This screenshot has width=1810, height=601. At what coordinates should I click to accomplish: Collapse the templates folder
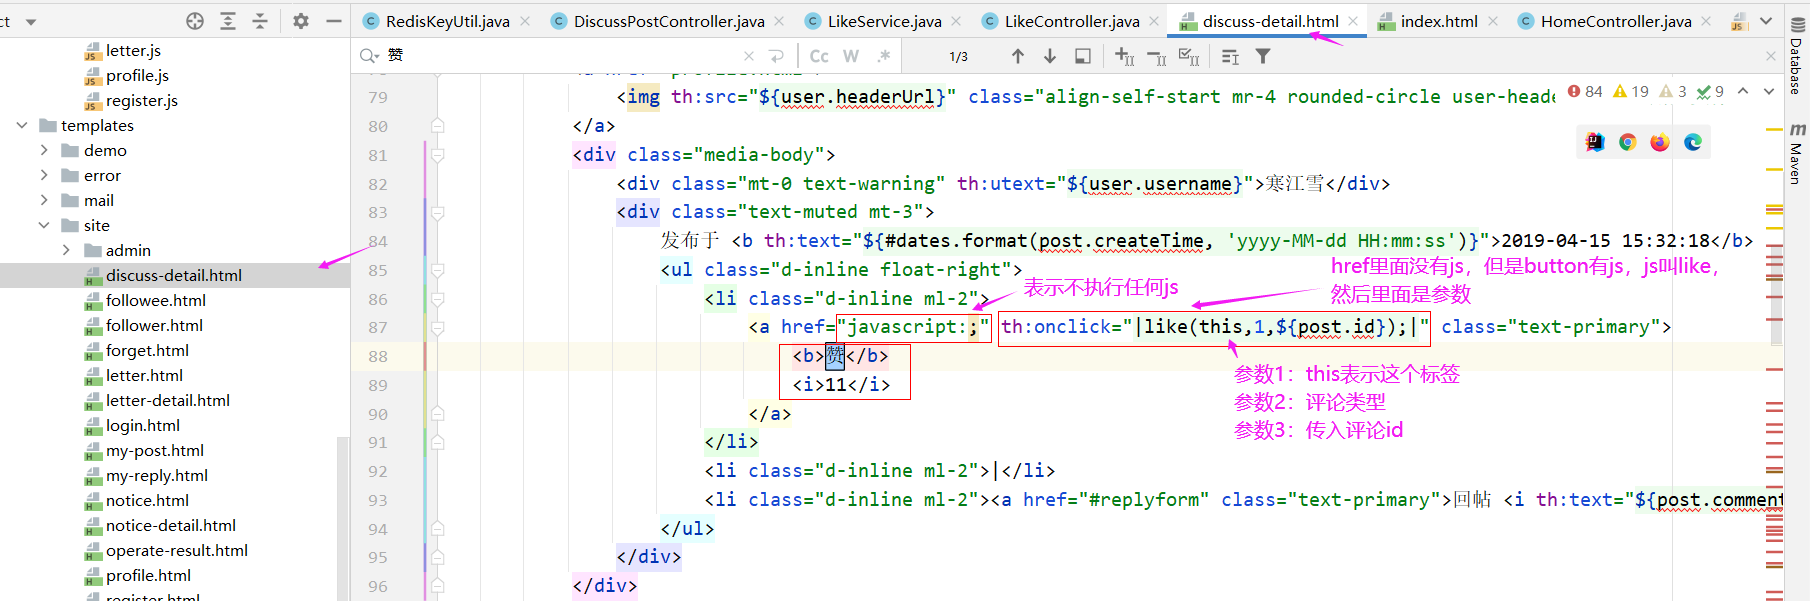click(x=22, y=125)
